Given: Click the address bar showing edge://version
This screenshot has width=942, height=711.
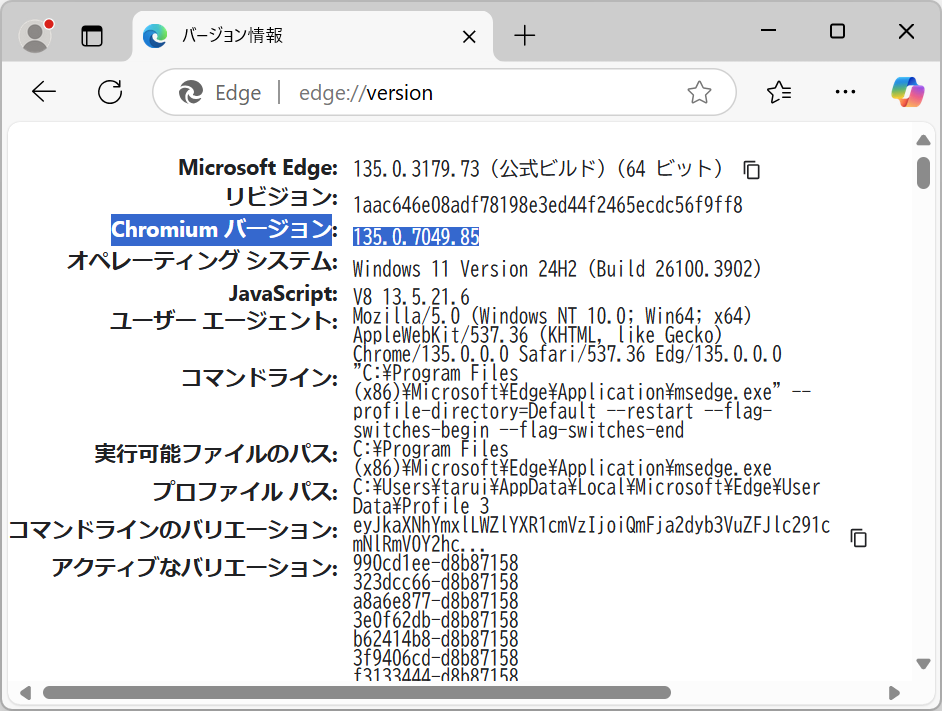Looking at the screenshot, I should [x=400, y=92].
